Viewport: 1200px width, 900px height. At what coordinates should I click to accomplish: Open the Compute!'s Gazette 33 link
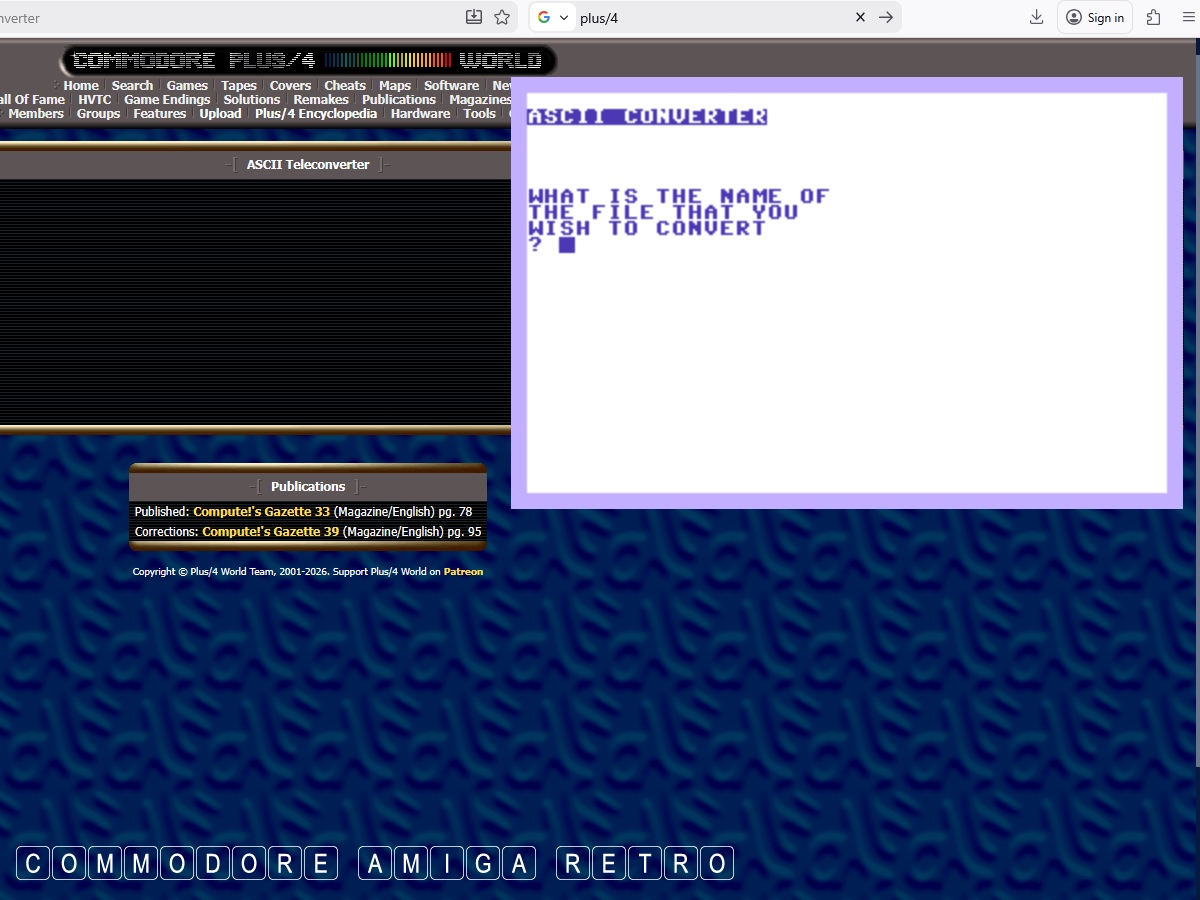point(261,512)
